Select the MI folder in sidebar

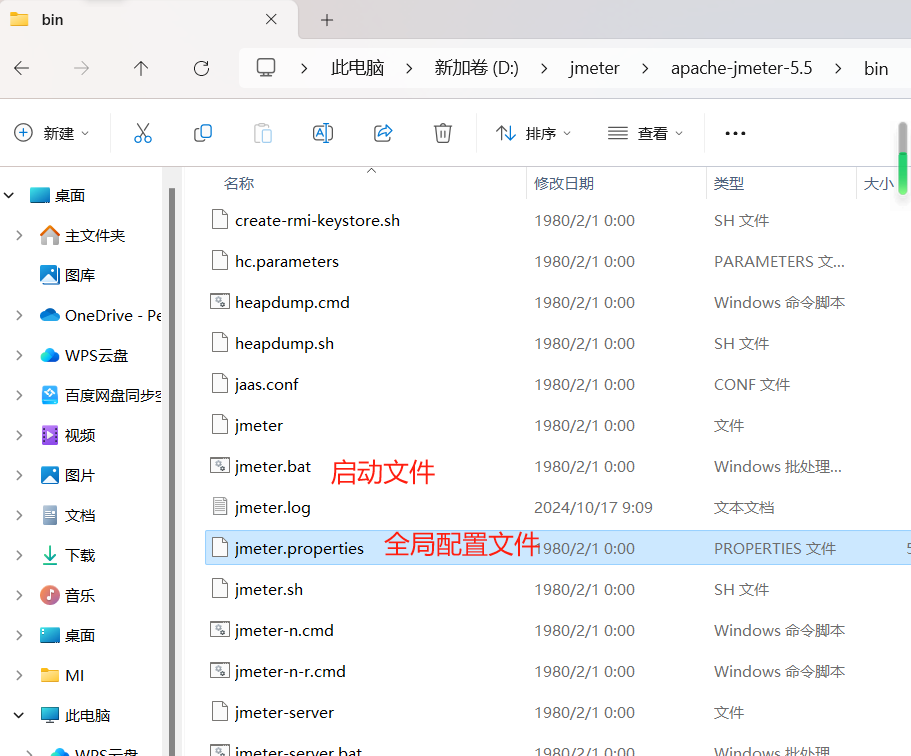[74, 675]
